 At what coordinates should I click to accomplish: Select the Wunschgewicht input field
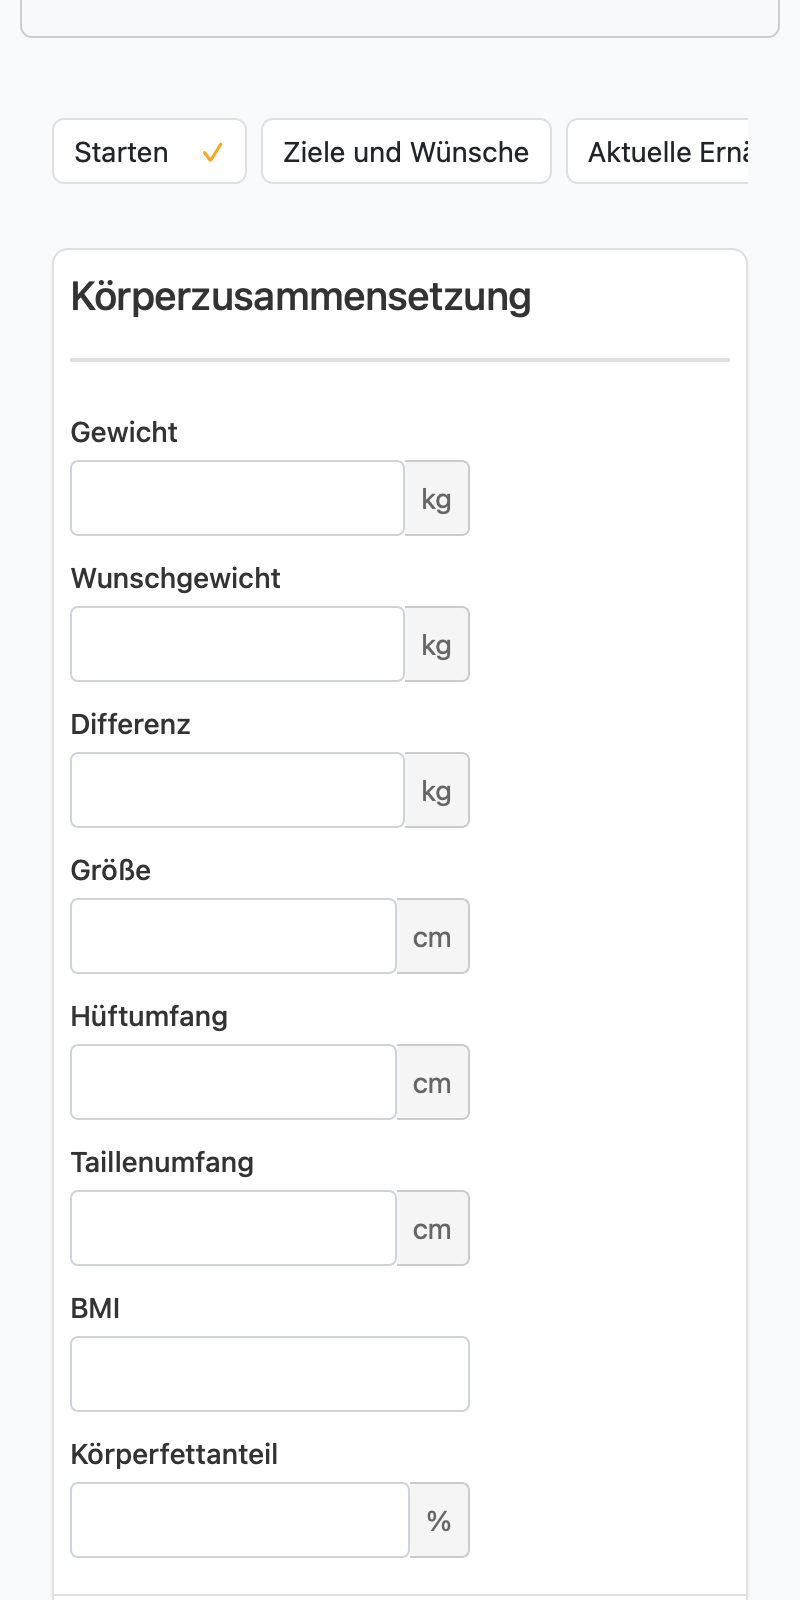(x=238, y=644)
